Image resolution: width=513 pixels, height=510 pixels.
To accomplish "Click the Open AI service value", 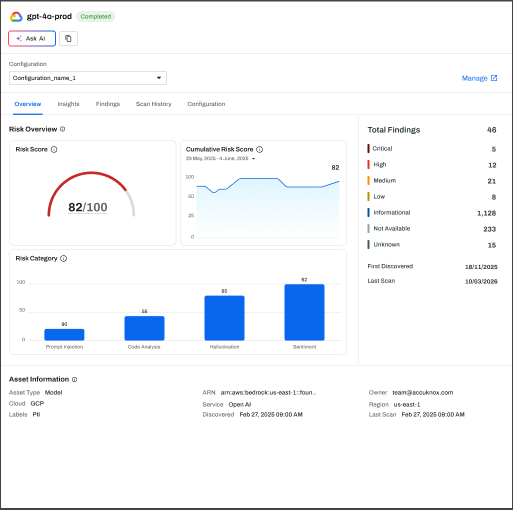I will pos(240,405).
